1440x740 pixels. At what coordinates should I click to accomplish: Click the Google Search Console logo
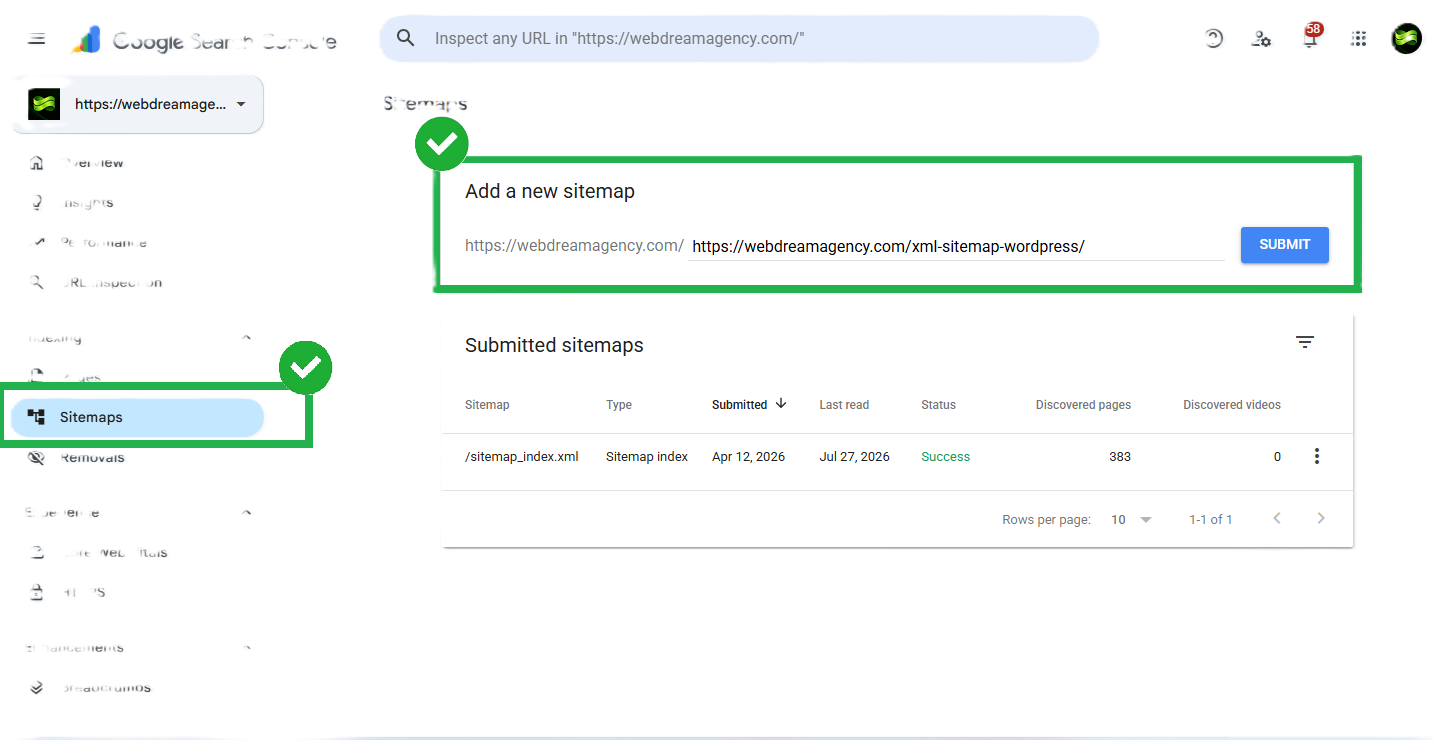(x=204, y=40)
